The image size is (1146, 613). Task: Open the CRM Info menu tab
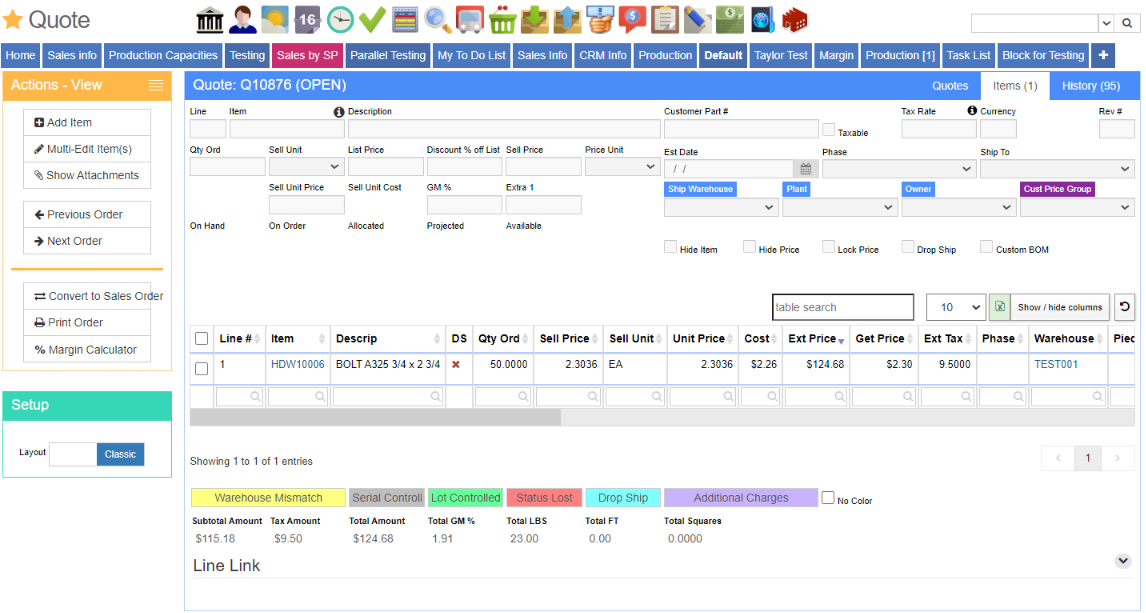point(602,56)
